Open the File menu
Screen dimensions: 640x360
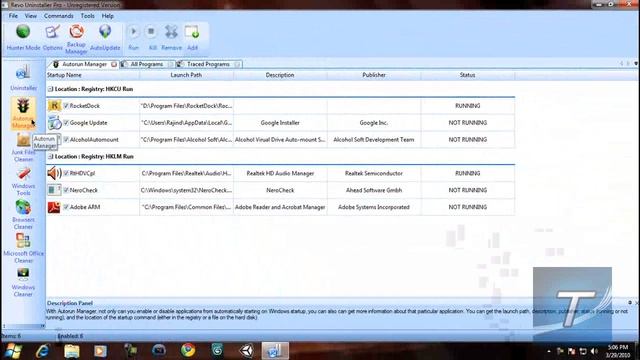tap(13, 16)
